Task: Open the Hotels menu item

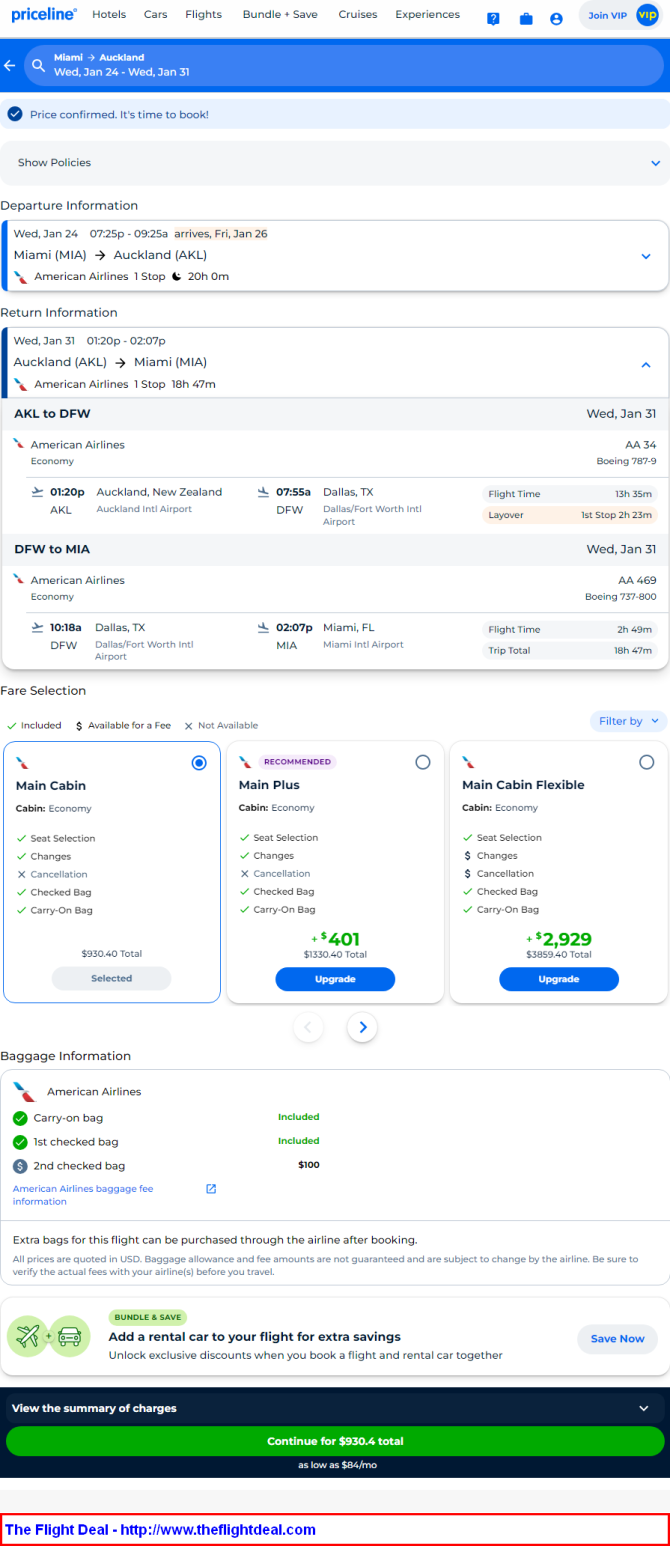Action: click(109, 15)
